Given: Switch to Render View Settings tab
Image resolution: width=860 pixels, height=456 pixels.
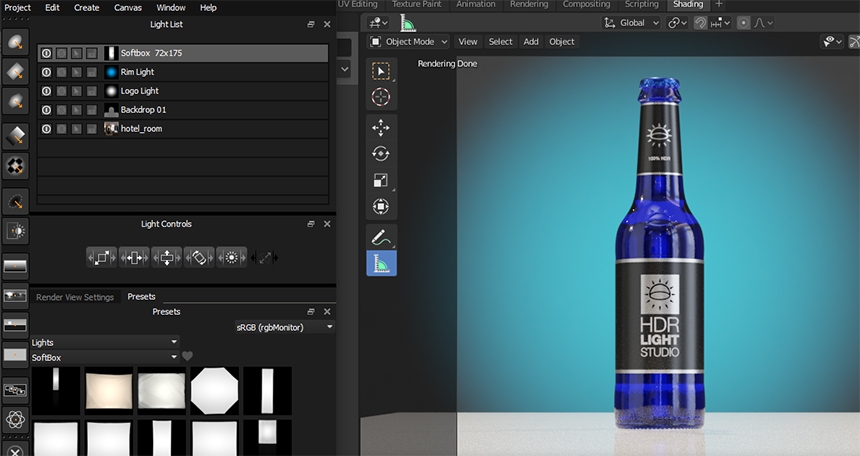Looking at the screenshot, I should pyautogui.click(x=75, y=297).
